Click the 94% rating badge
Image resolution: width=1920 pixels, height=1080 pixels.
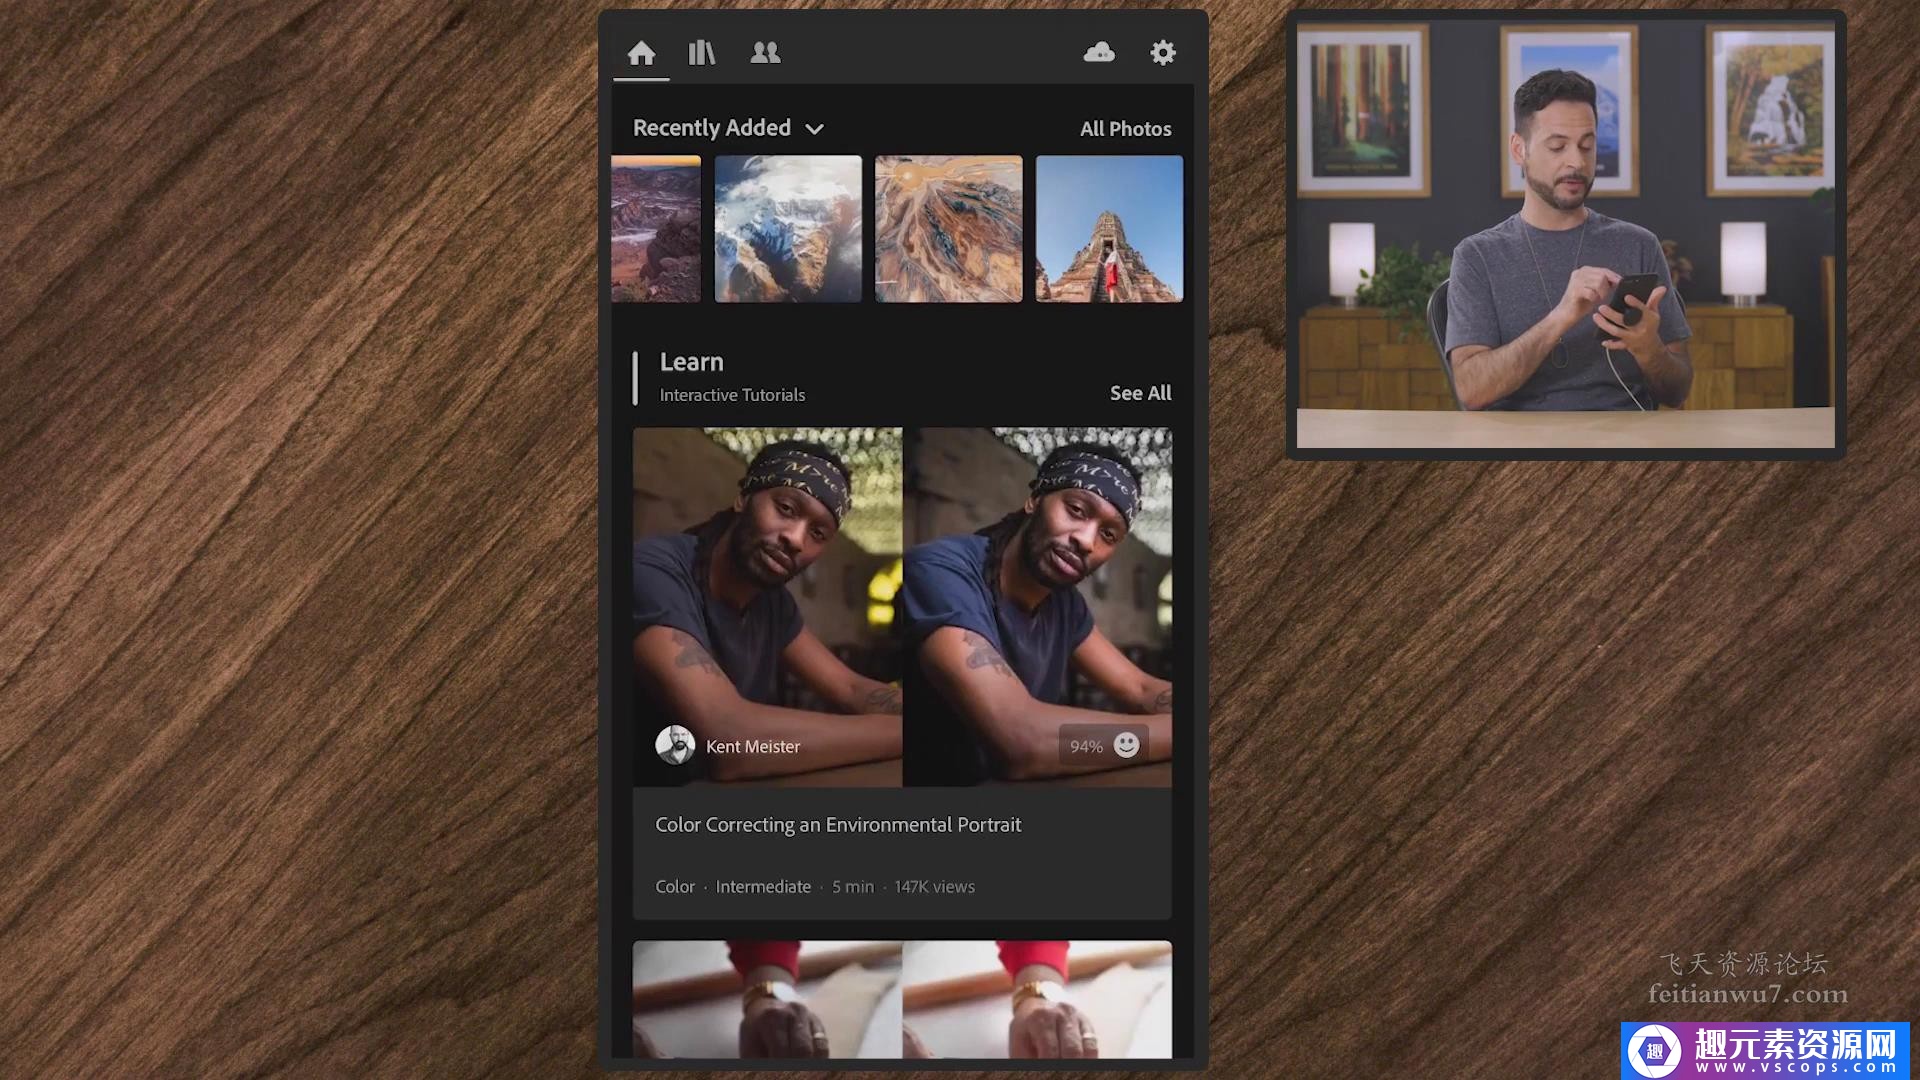[1086, 747]
